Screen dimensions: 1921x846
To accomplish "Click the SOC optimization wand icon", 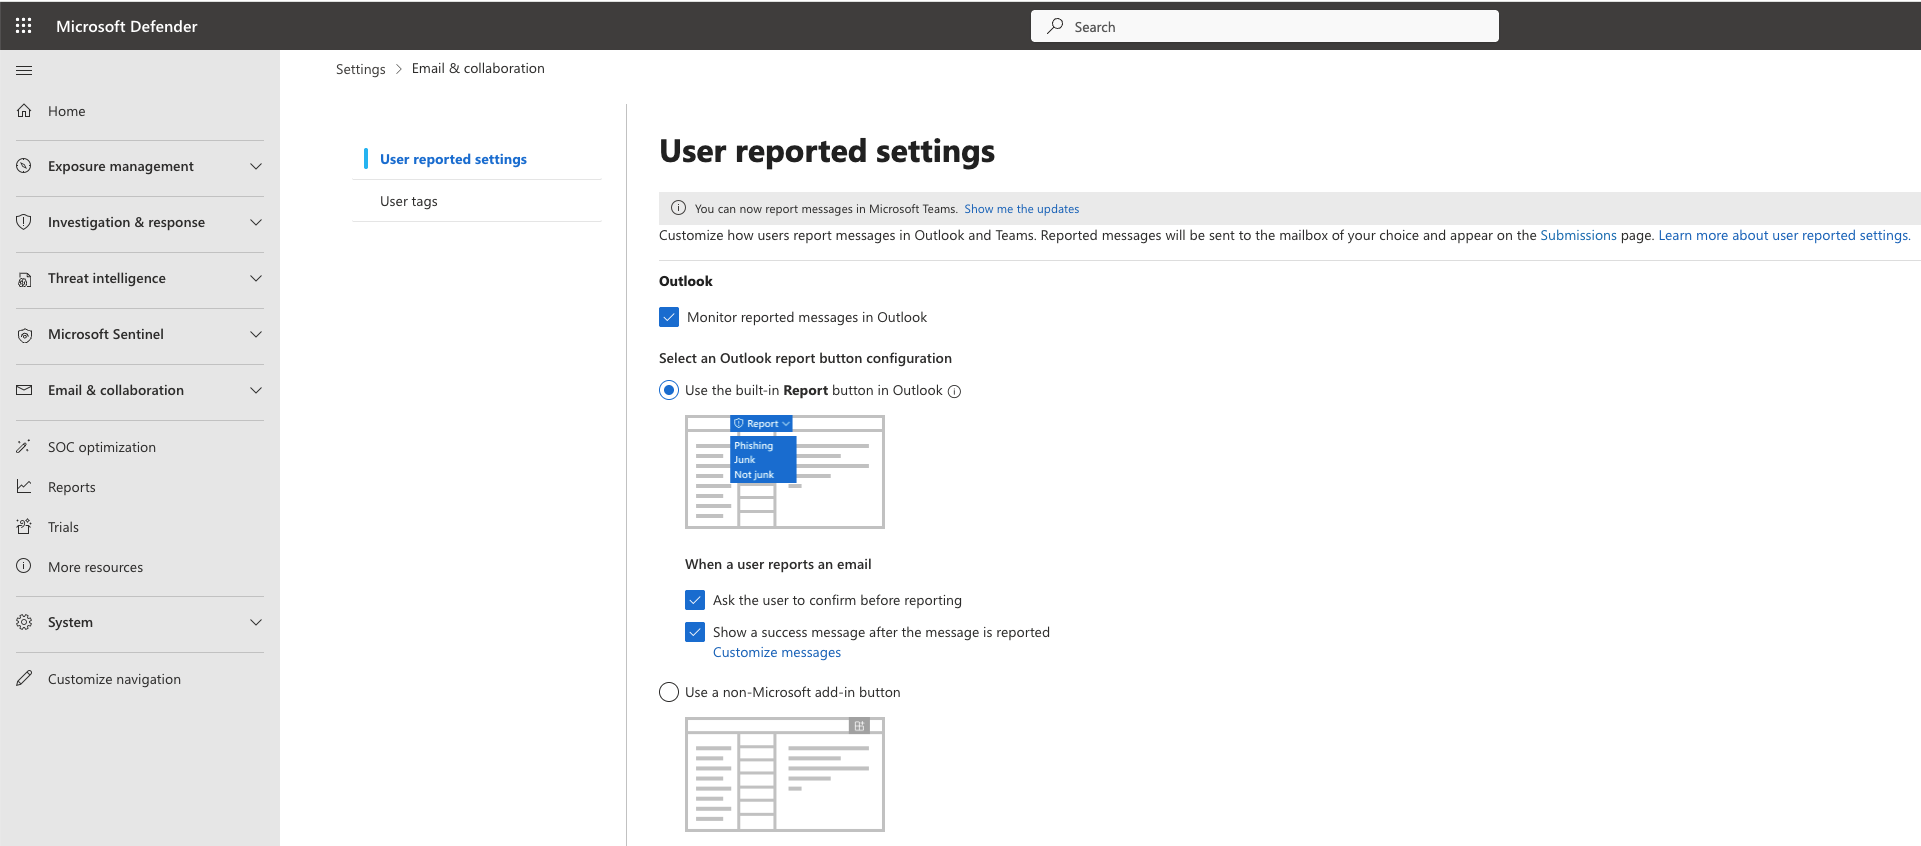I will [x=24, y=447].
